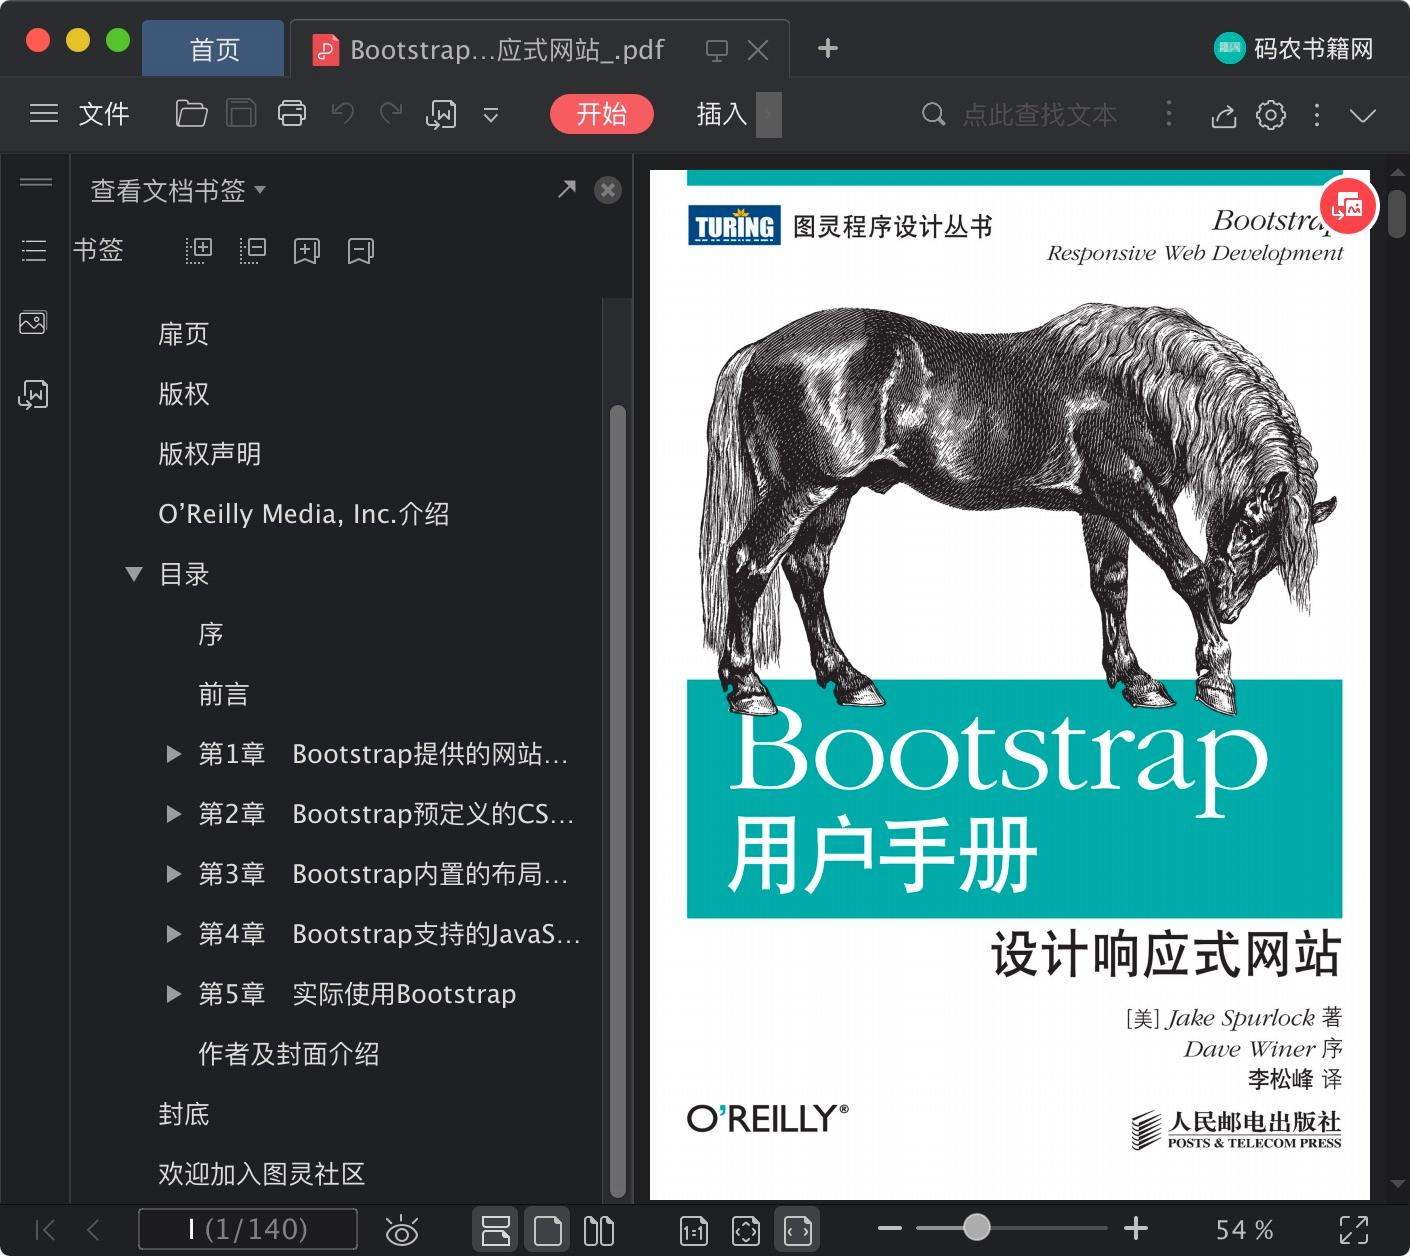Click the presentation screen icon in the PDF tab

click(x=717, y=50)
